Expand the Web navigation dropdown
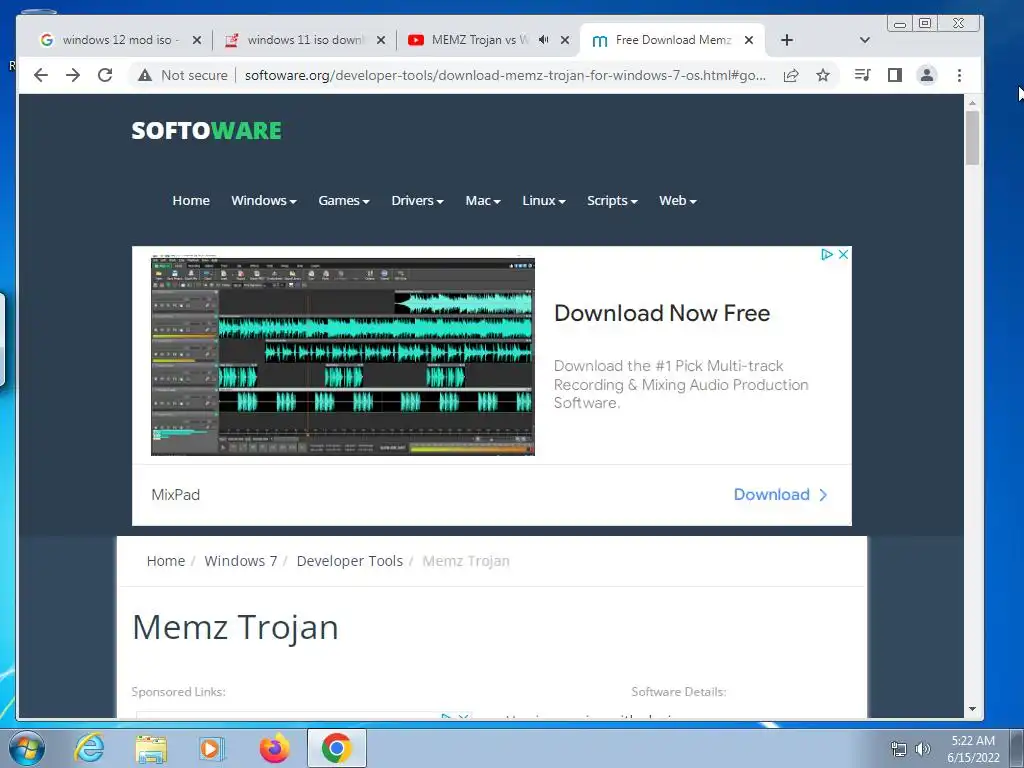1024x768 pixels. coord(678,200)
